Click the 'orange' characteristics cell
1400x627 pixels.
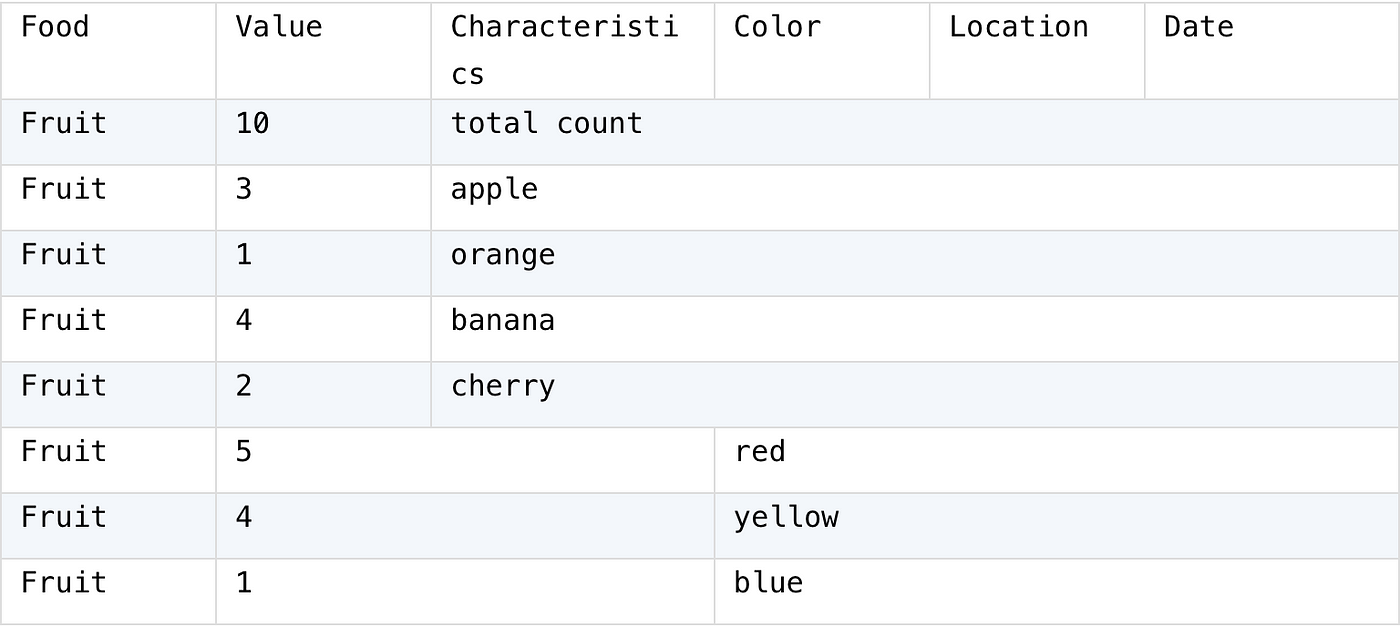915,263
